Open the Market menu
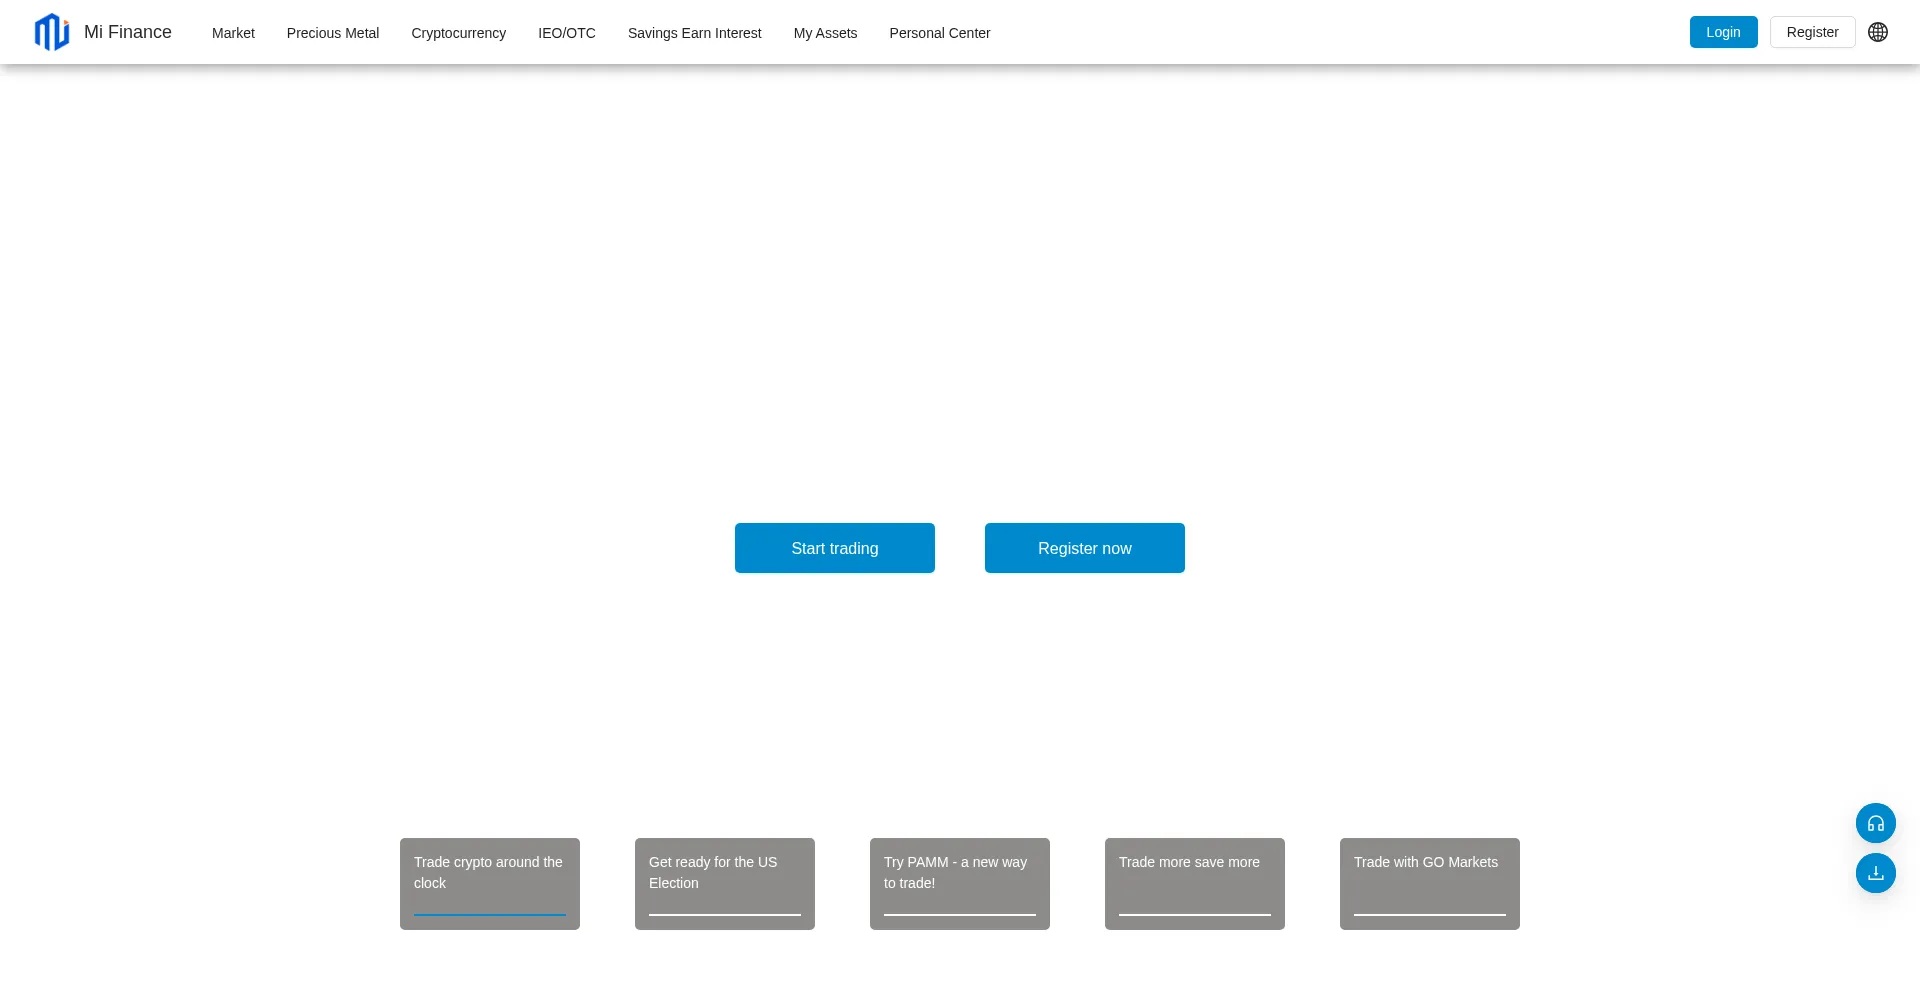This screenshot has height=993, width=1920. pyautogui.click(x=233, y=33)
